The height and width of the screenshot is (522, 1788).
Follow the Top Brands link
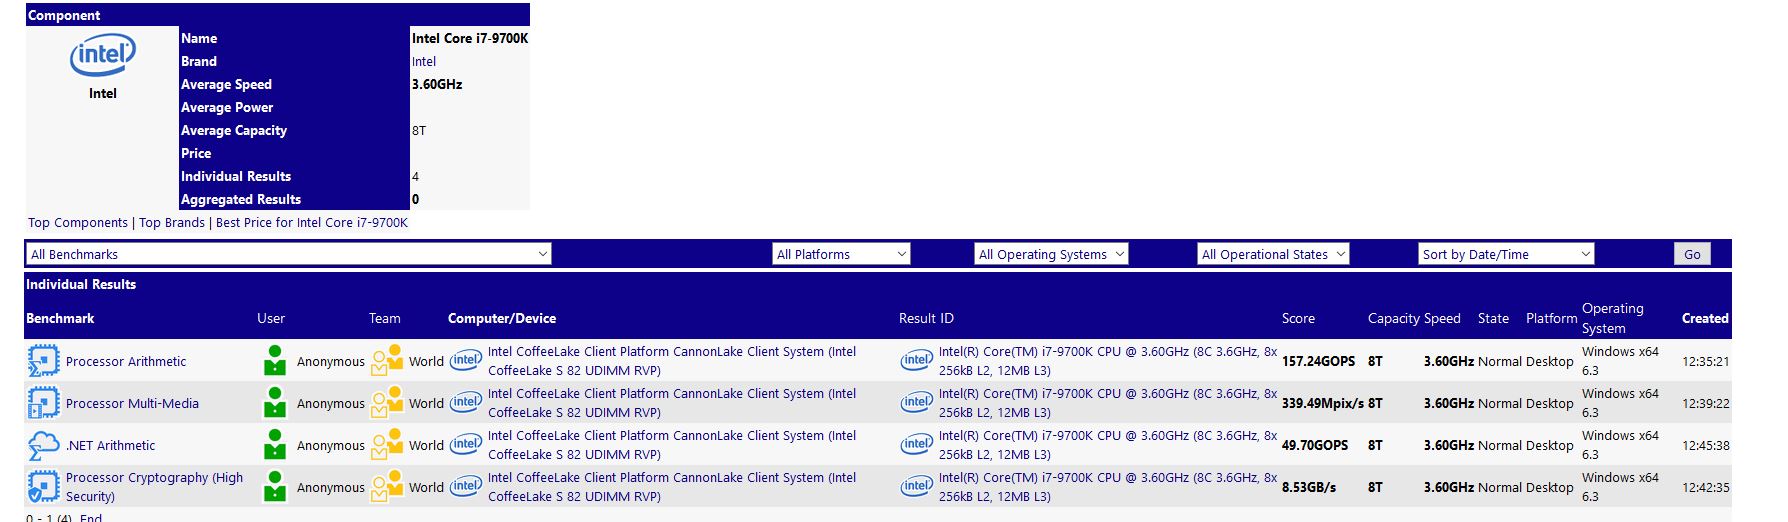(172, 223)
